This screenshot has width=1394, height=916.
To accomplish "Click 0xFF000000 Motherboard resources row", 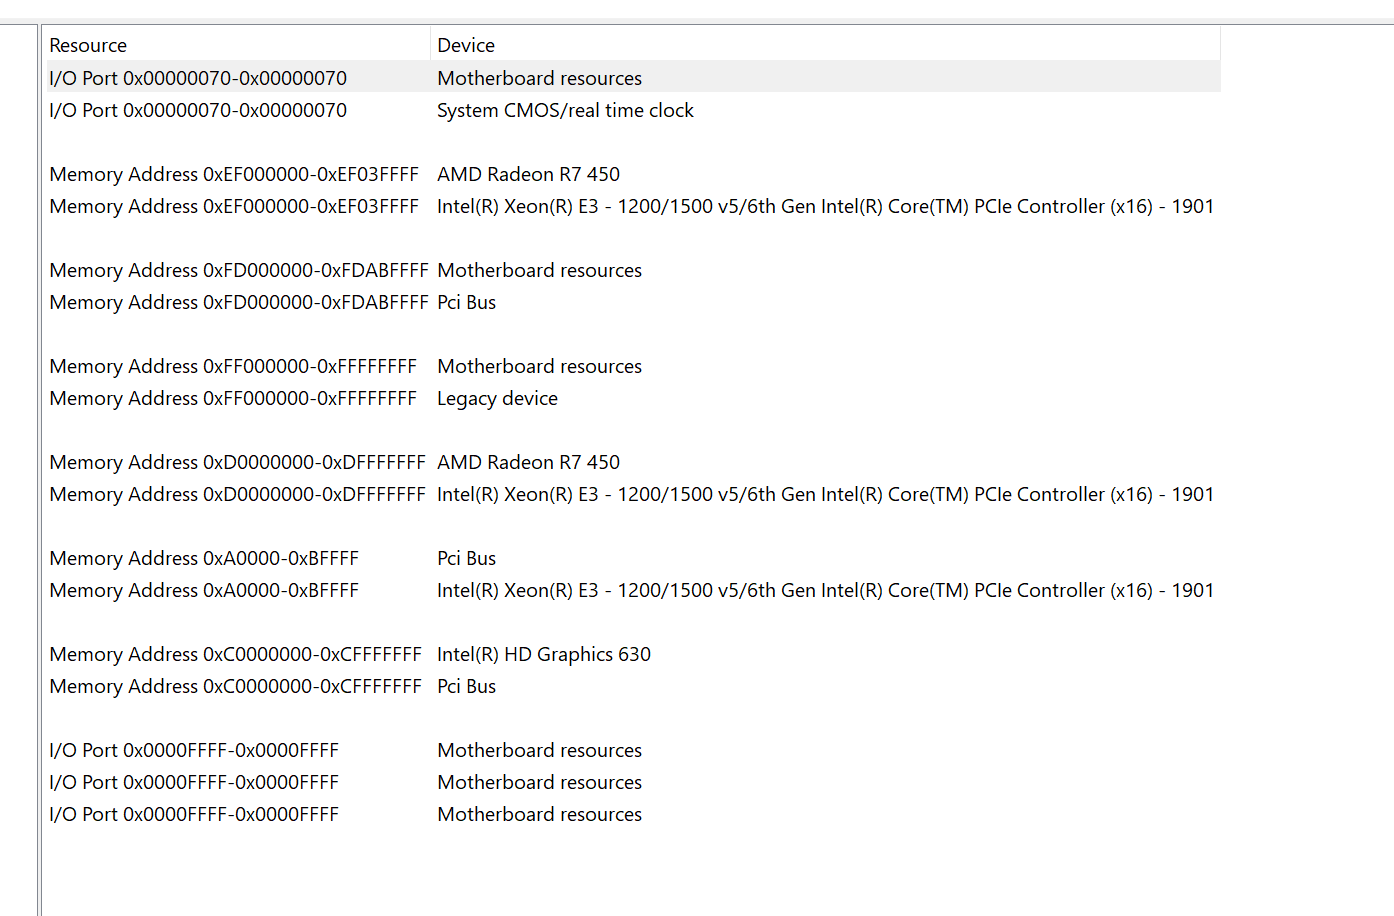I will coord(233,366).
